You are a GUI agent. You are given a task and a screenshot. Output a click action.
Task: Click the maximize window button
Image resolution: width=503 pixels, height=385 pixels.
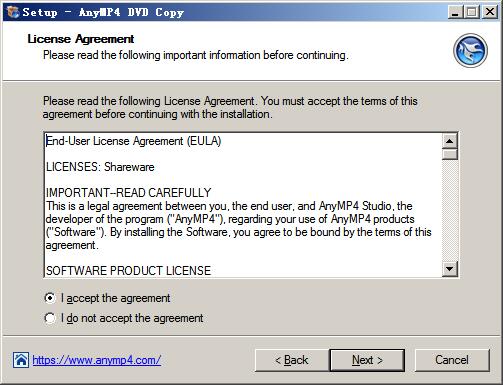pos(472,12)
